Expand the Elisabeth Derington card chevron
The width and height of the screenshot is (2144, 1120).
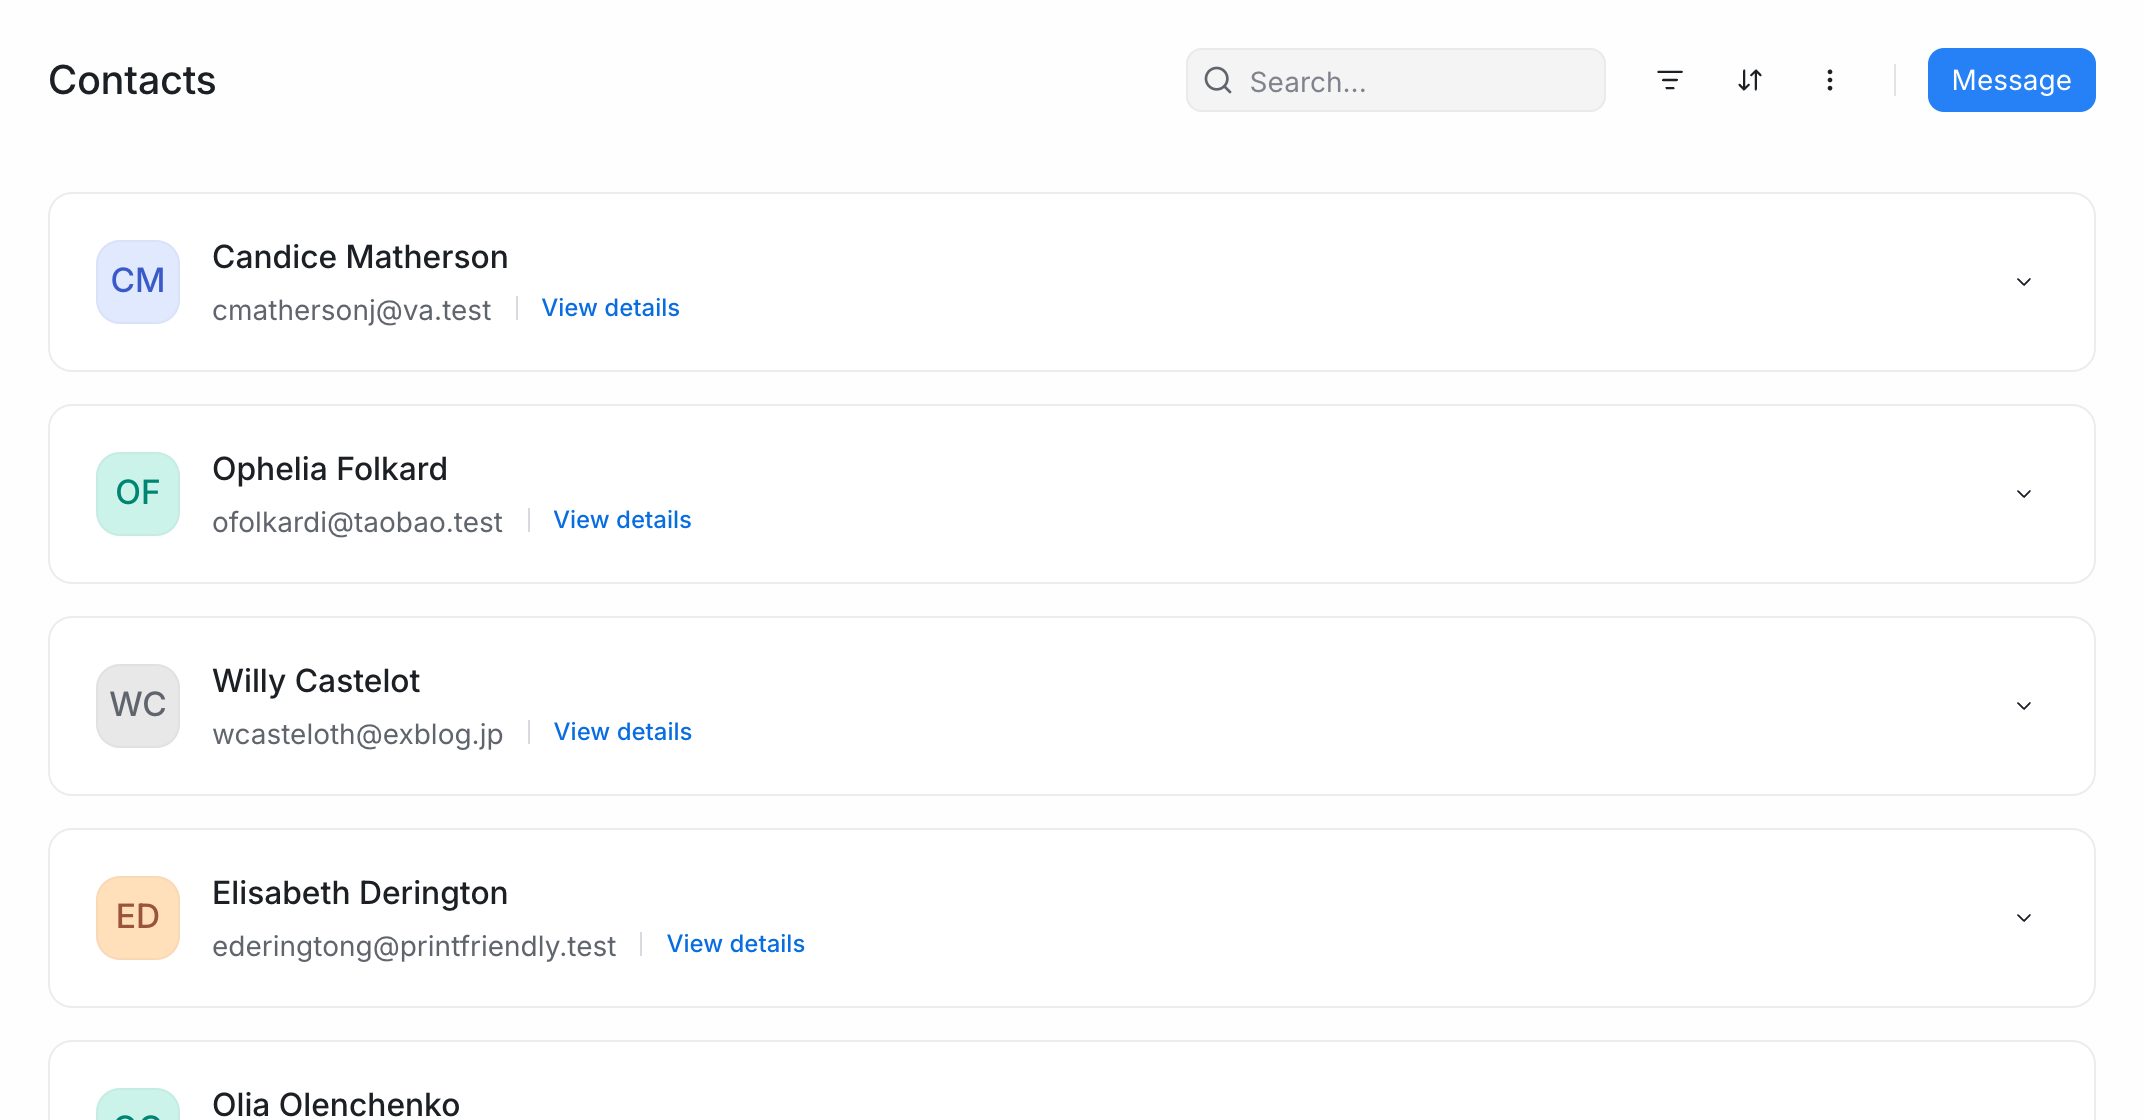(x=2024, y=918)
